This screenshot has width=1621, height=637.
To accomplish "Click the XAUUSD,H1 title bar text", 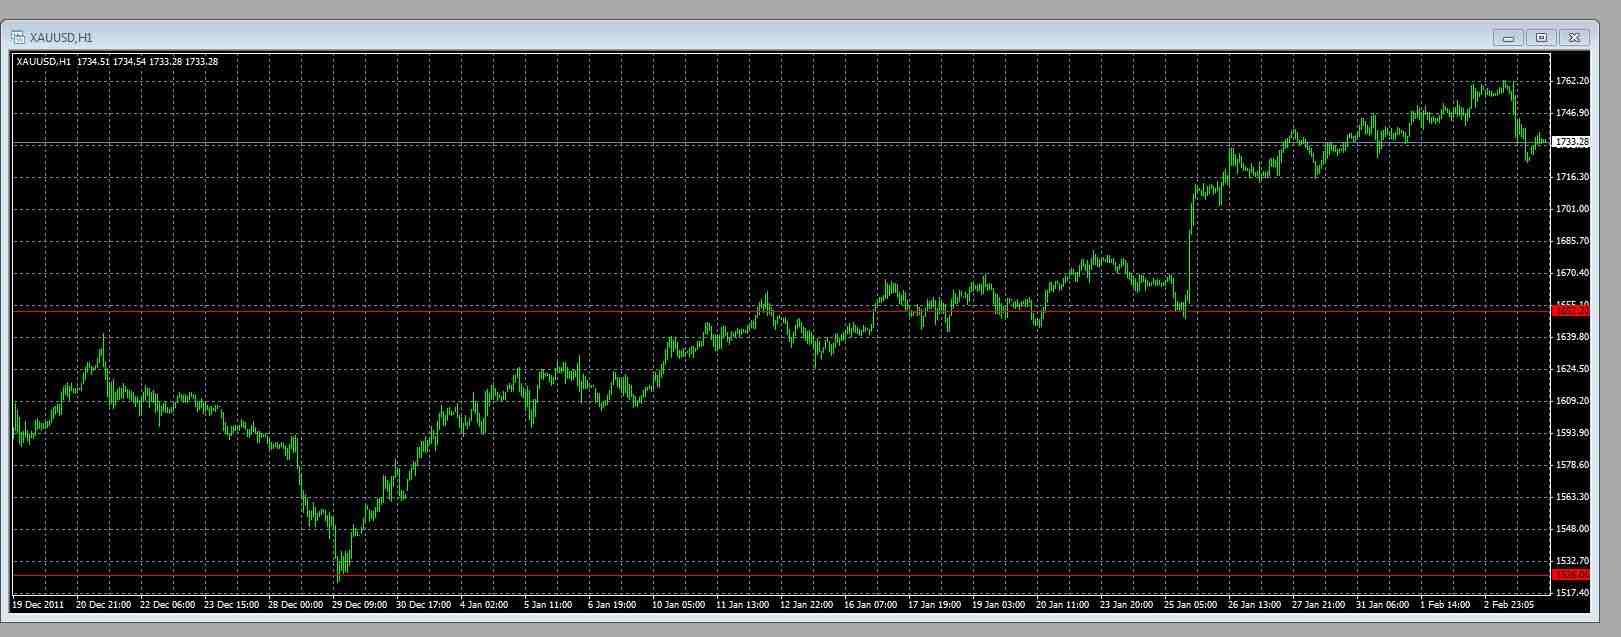I will (x=61, y=38).
